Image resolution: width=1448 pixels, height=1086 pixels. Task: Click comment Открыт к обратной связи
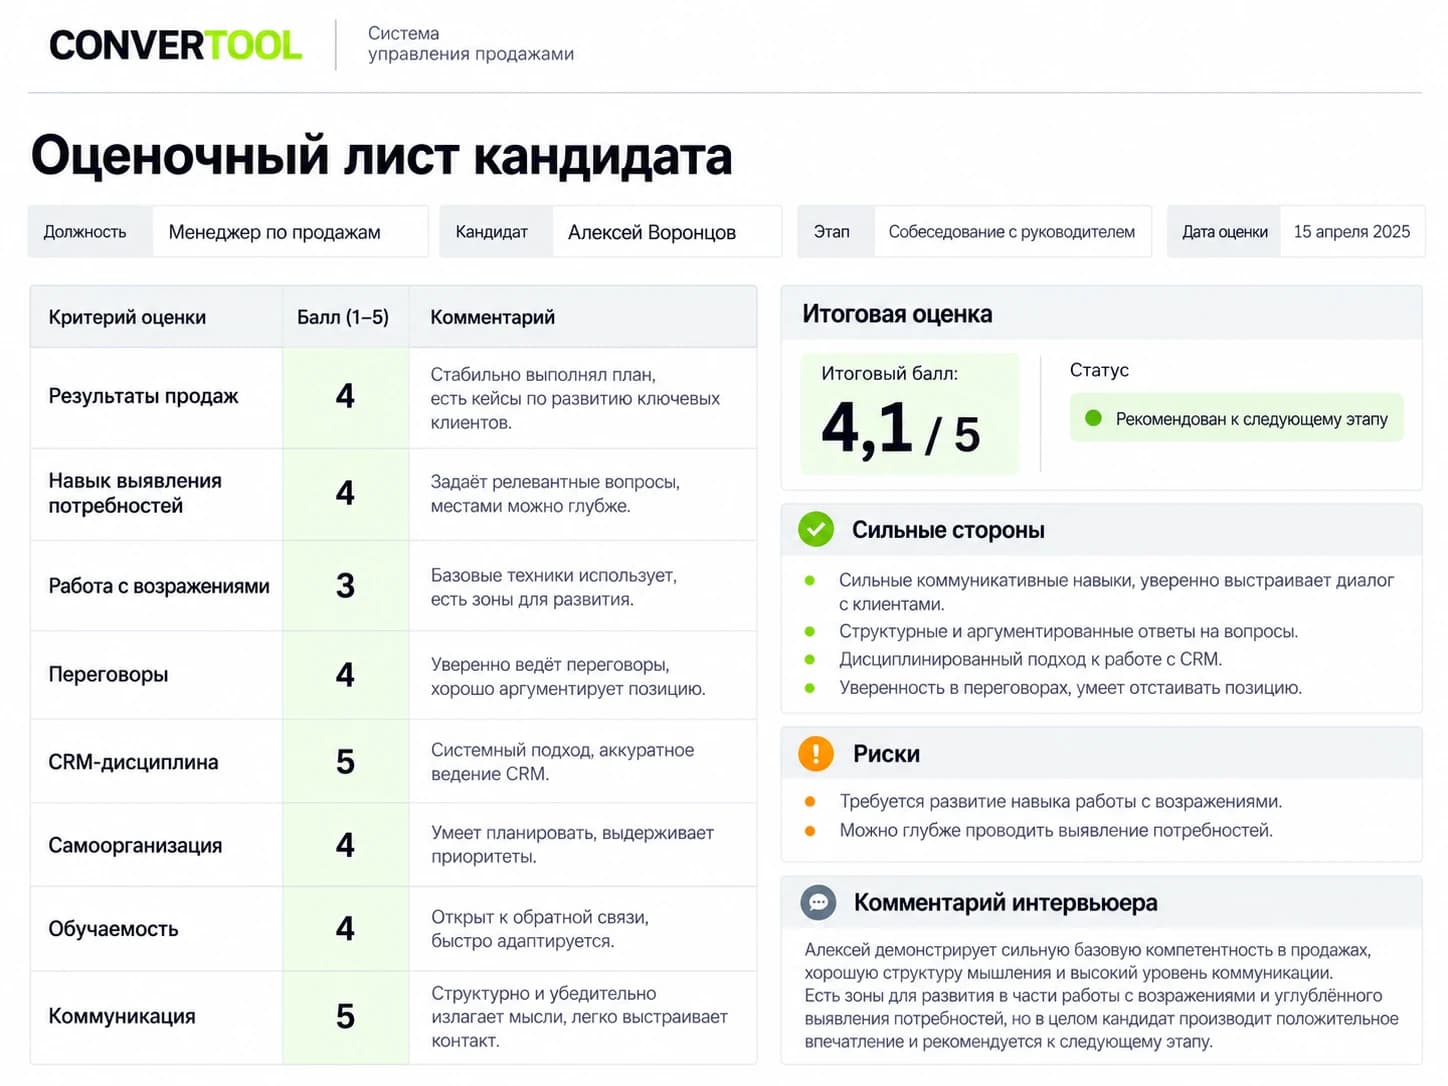540,929
